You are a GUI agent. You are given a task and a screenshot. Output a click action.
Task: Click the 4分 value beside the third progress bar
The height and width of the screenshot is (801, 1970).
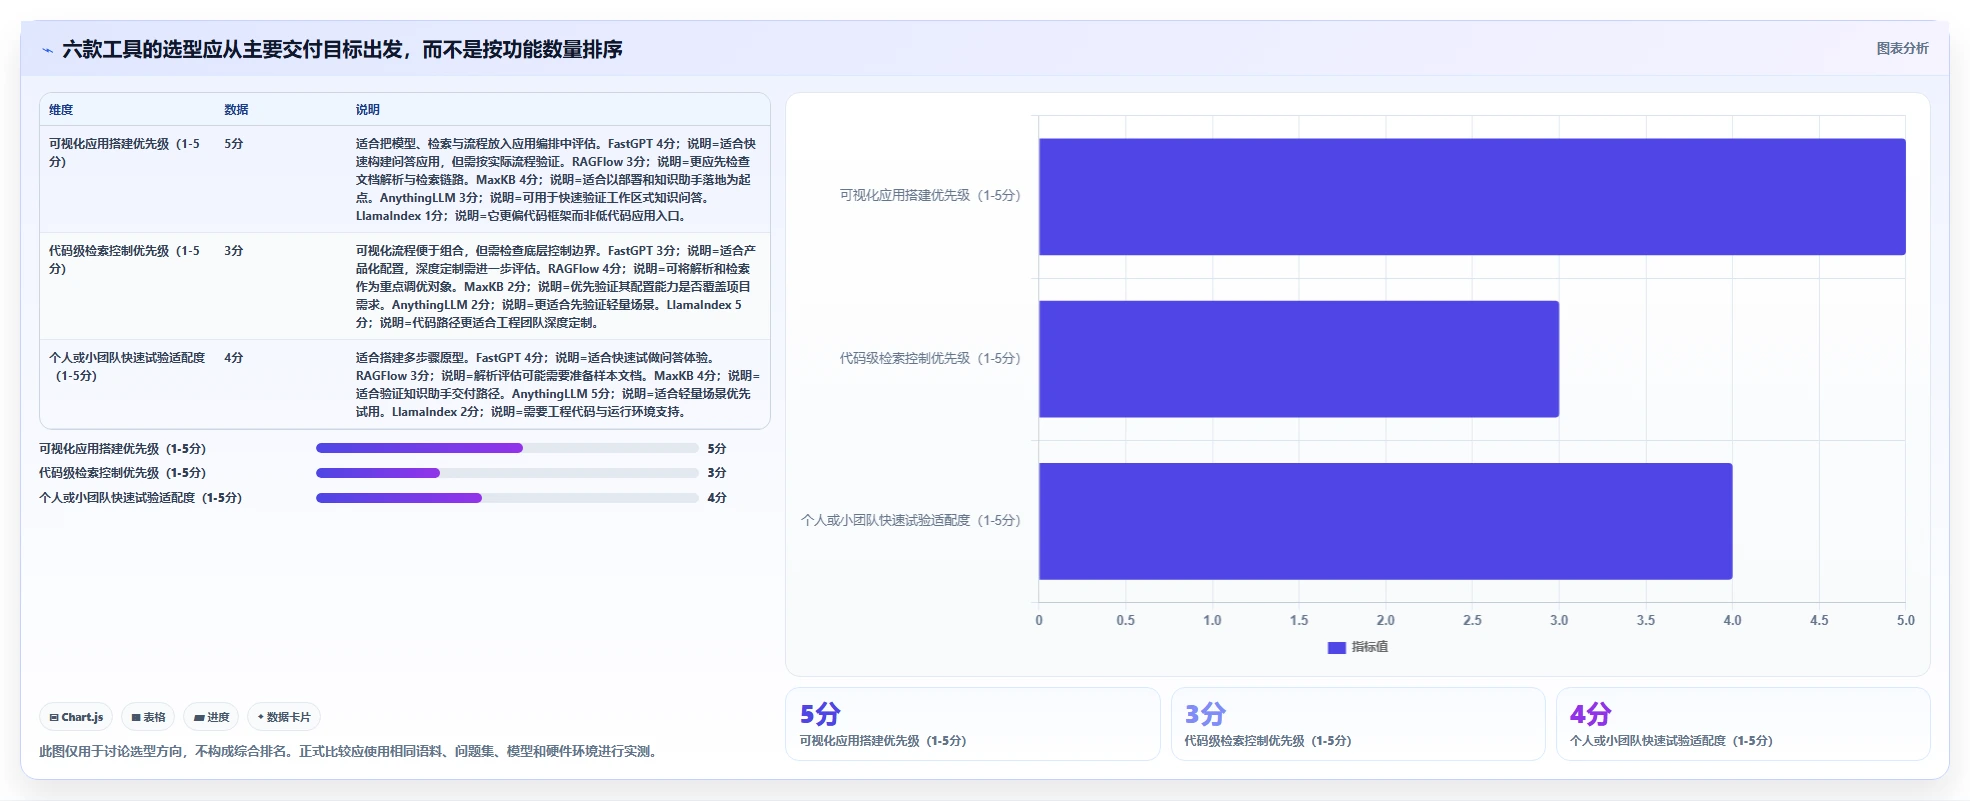point(717,498)
